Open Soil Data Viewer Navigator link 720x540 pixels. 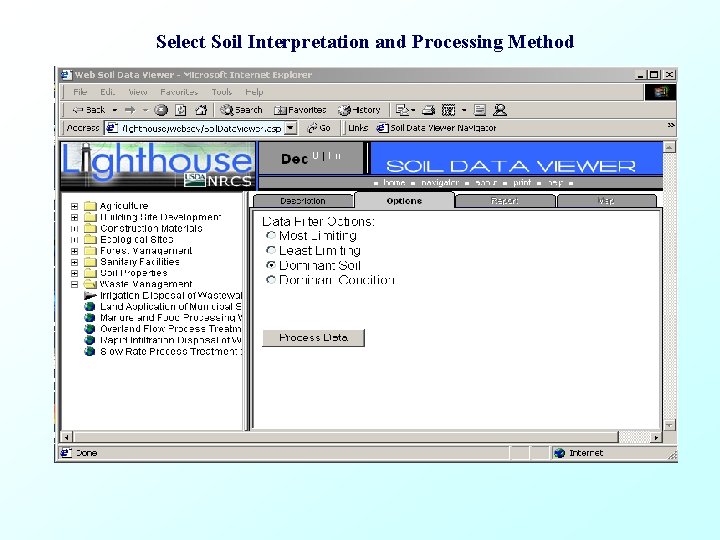[436, 128]
